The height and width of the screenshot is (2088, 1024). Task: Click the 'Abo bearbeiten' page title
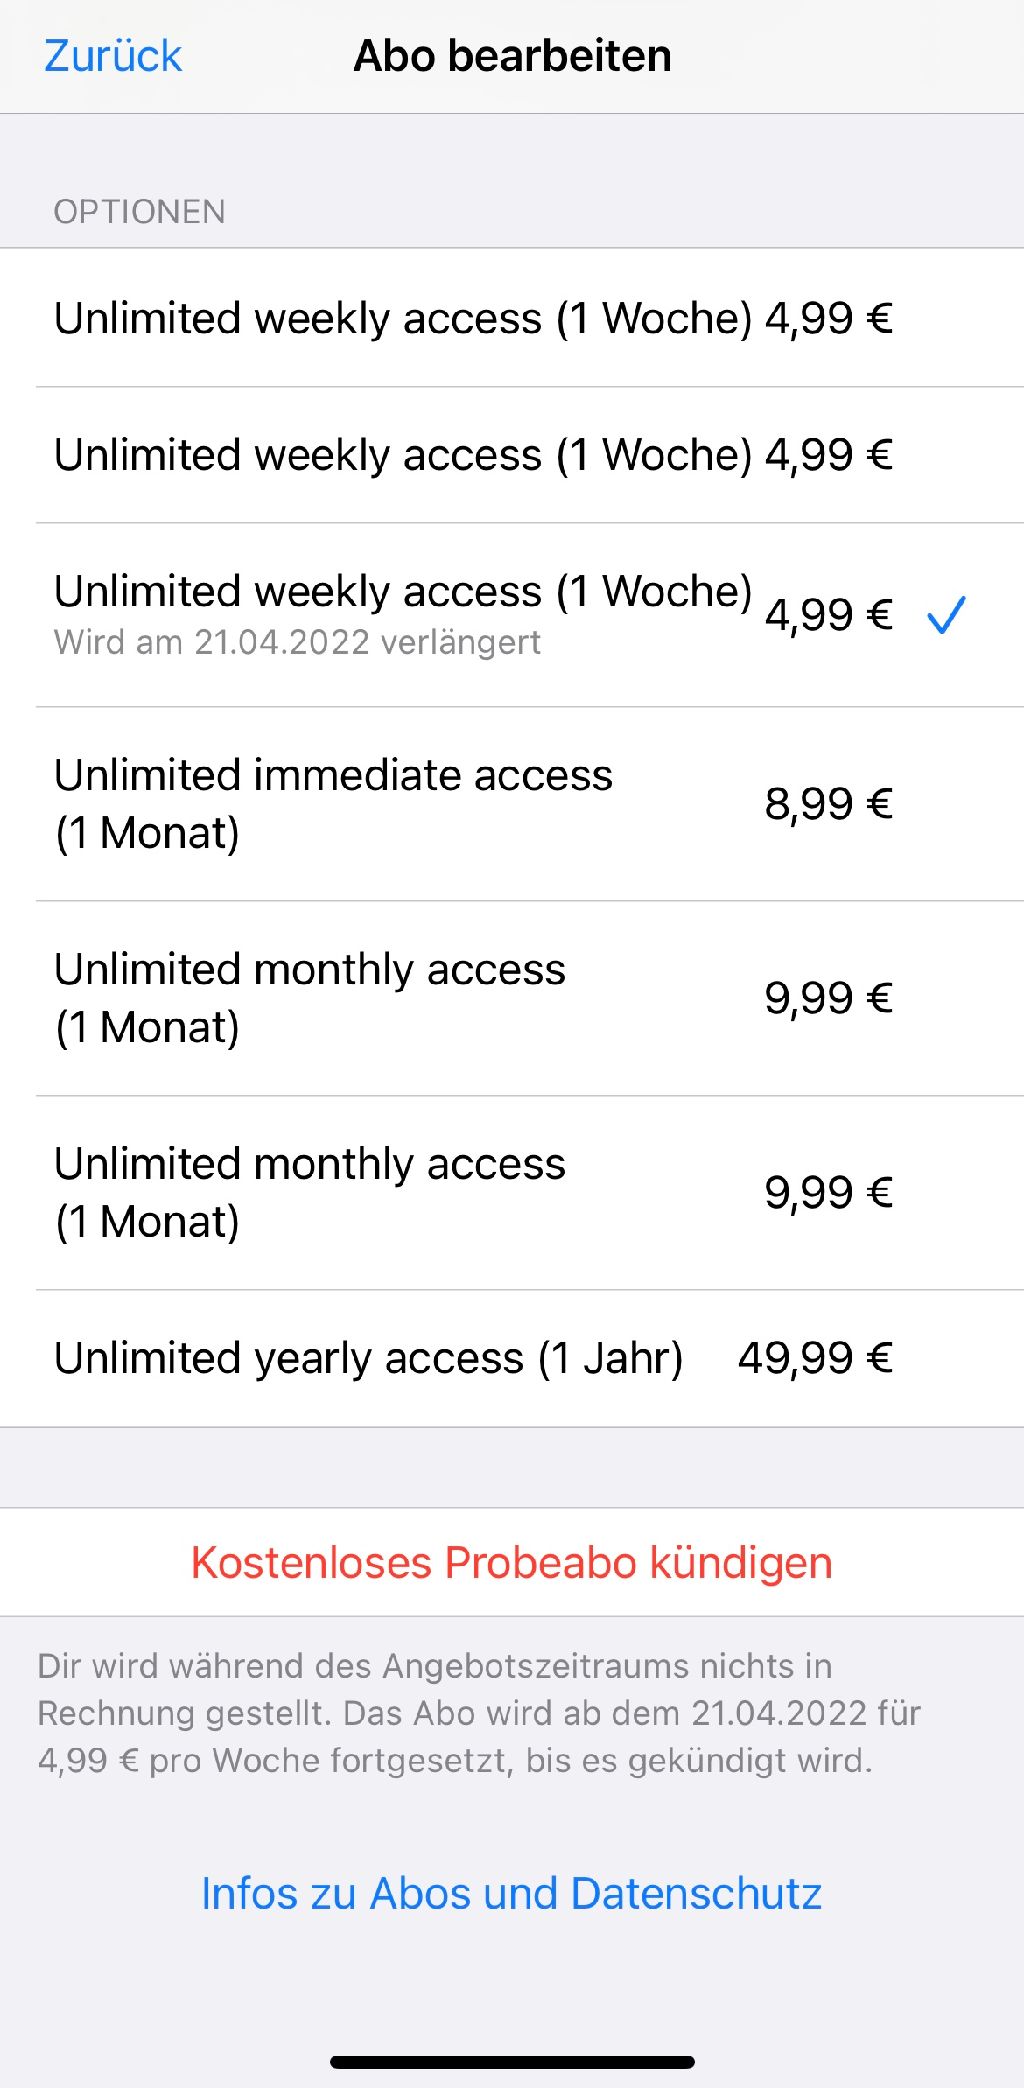click(x=512, y=56)
